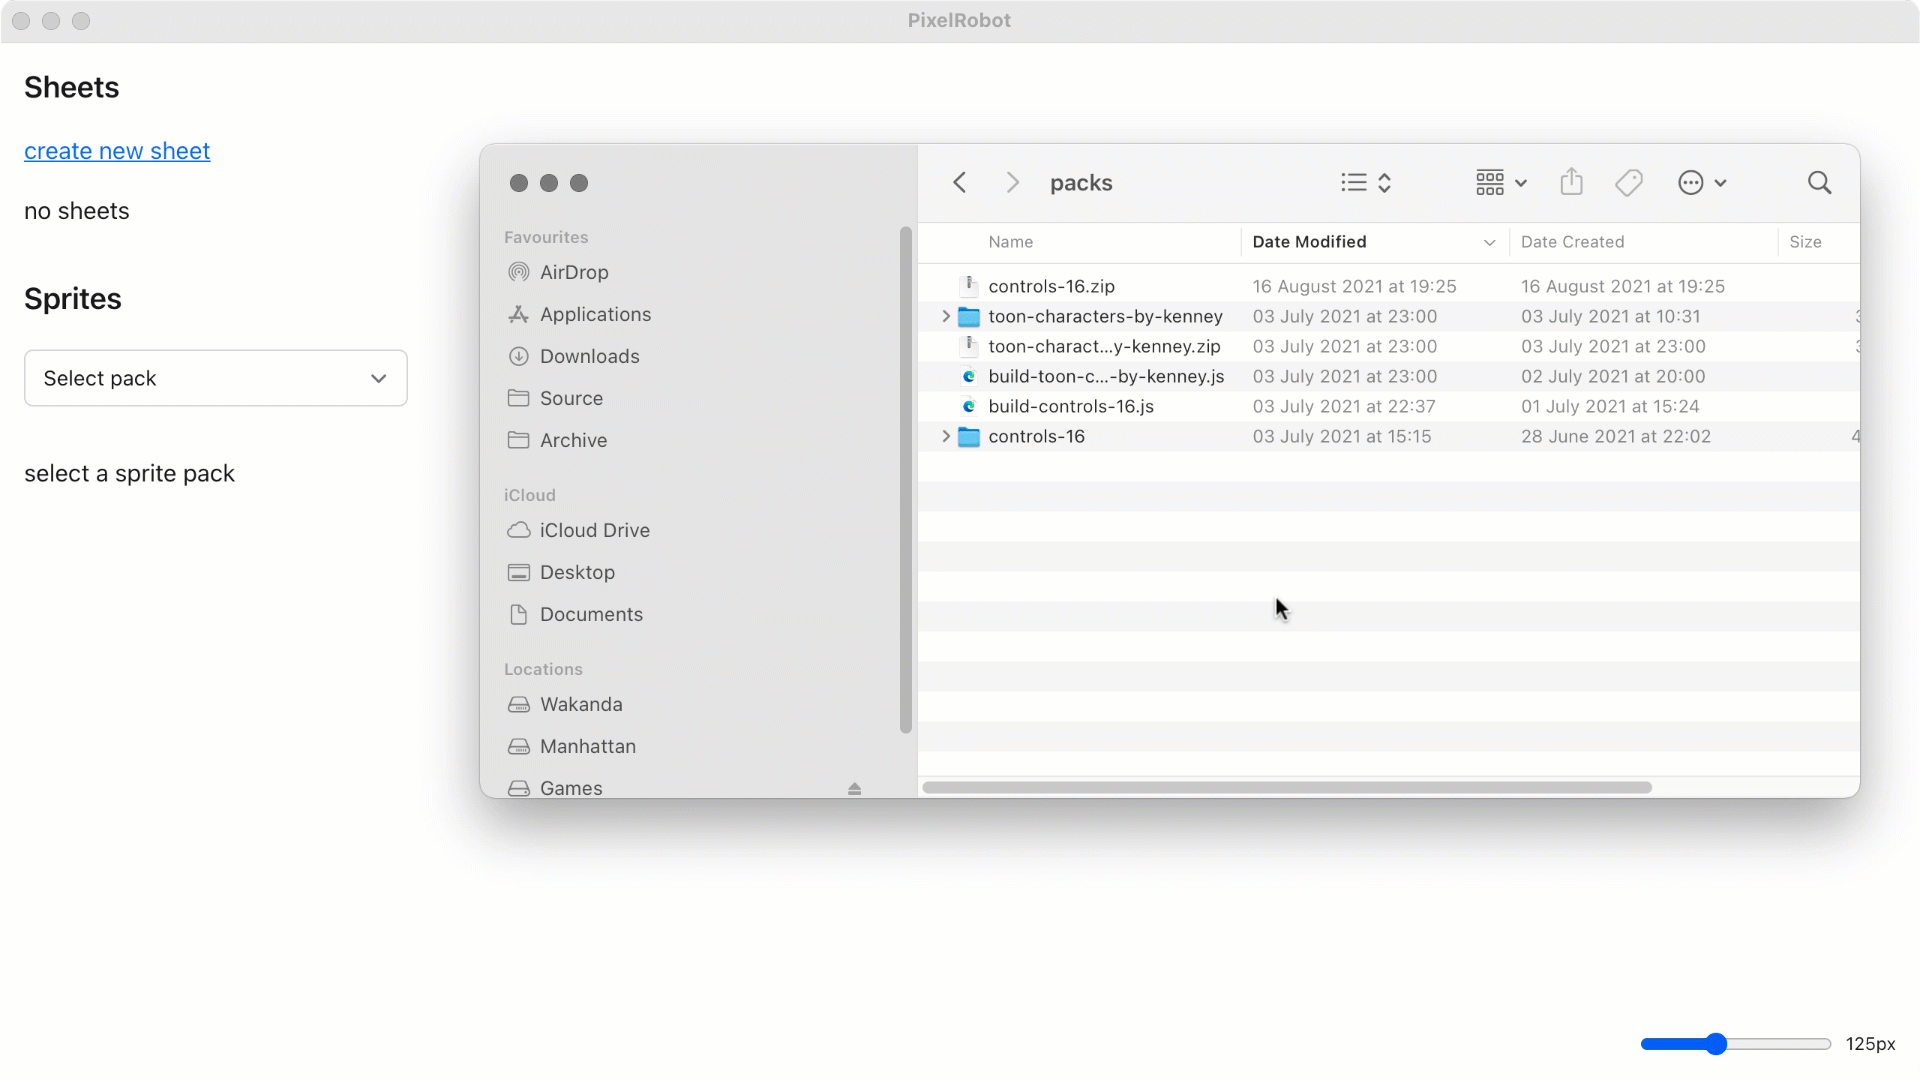Screen dimensions: 1920x1080
Task: Open the ellipsis action menu
Action: point(1701,183)
